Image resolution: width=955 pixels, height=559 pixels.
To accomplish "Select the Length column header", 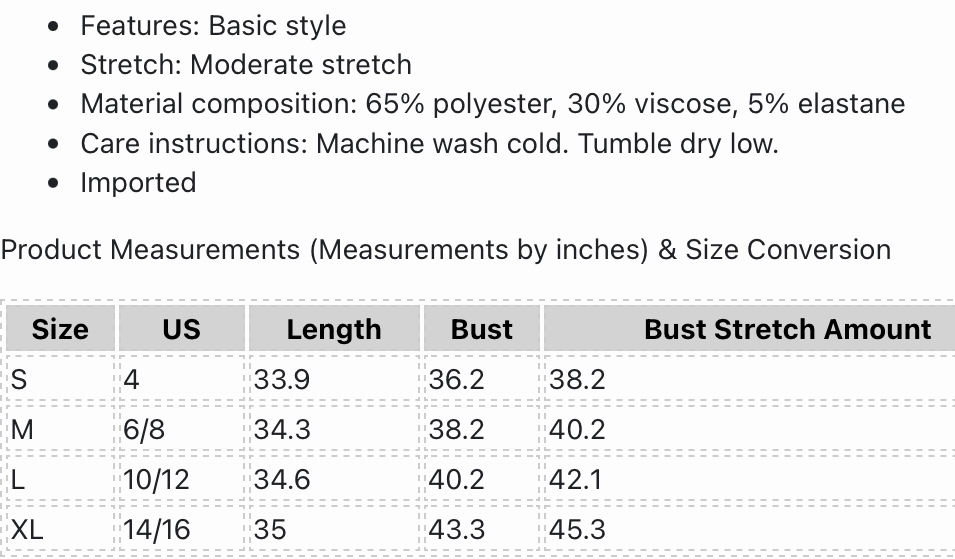I will pos(334,329).
